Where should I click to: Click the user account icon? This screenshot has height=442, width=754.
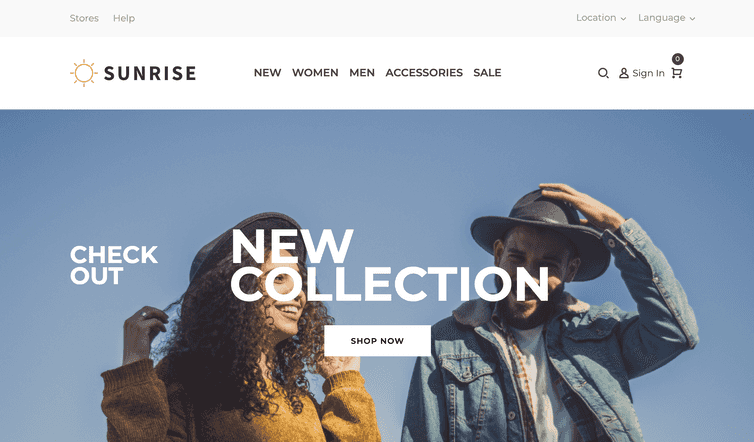pos(624,73)
